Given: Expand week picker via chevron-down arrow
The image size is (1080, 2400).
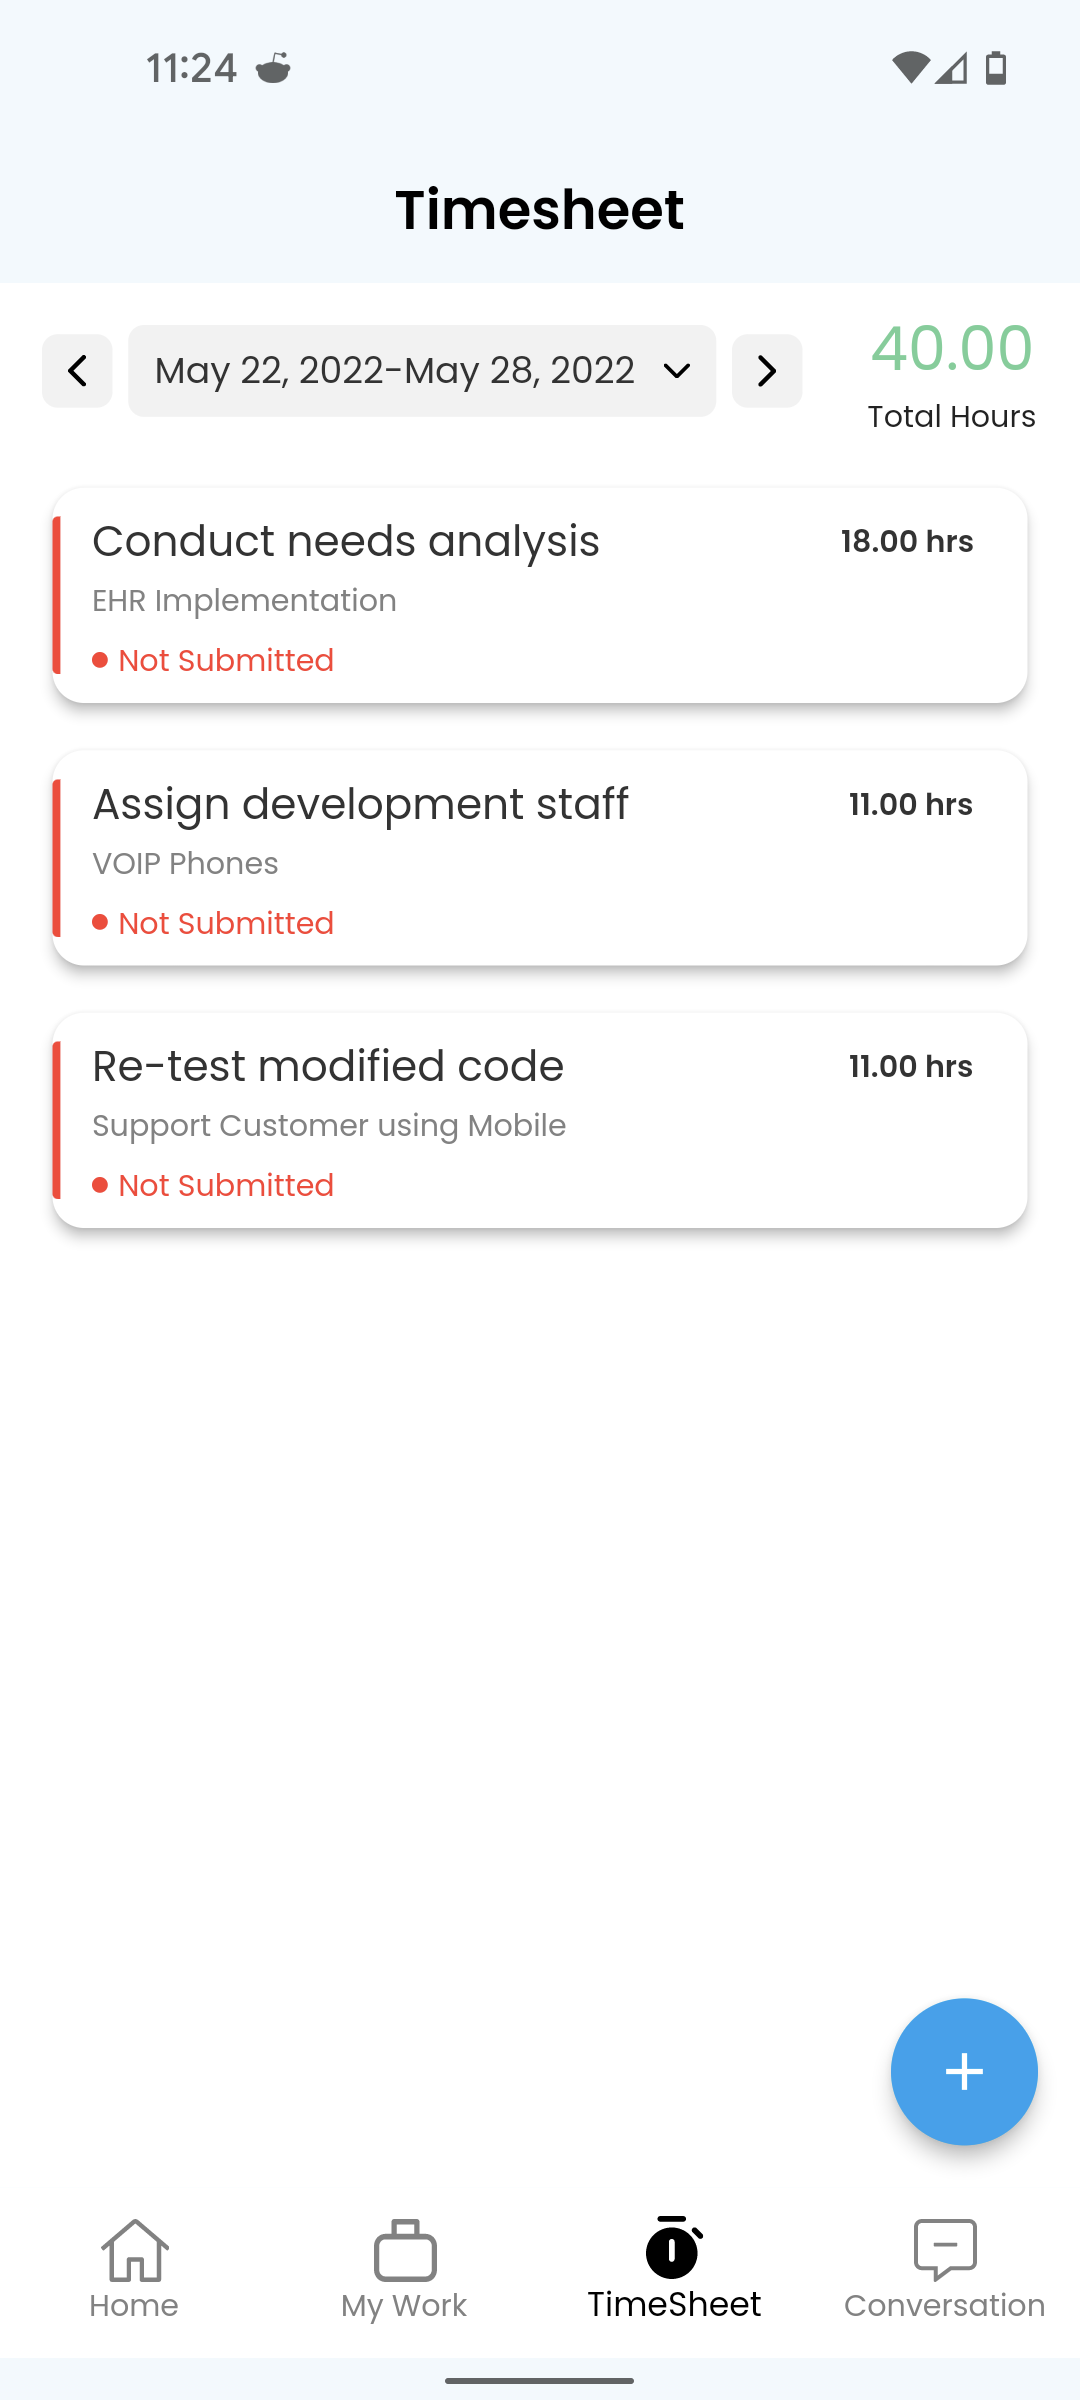Looking at the screenshot, I should [677, 371].
